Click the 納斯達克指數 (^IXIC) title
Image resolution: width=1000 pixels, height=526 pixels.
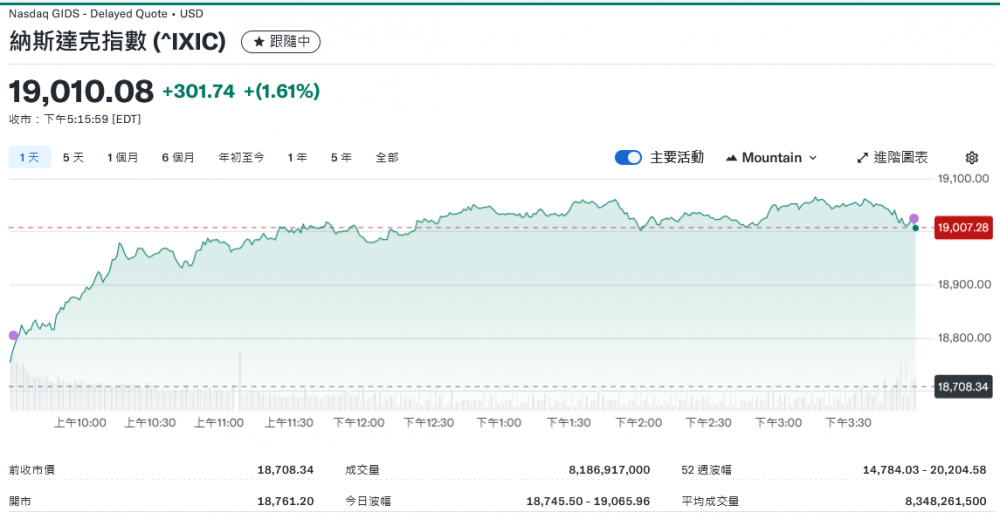118,42
